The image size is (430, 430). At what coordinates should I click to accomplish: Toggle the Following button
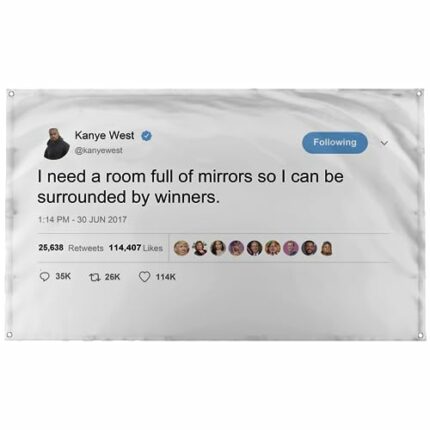(335, 142)
